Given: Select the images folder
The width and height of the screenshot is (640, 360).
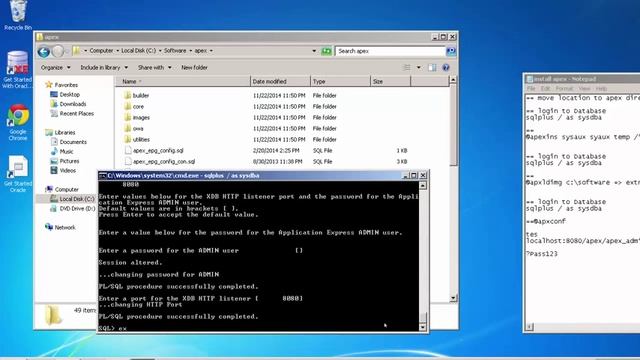Looking at the screenshot, I should pos(141,118).
